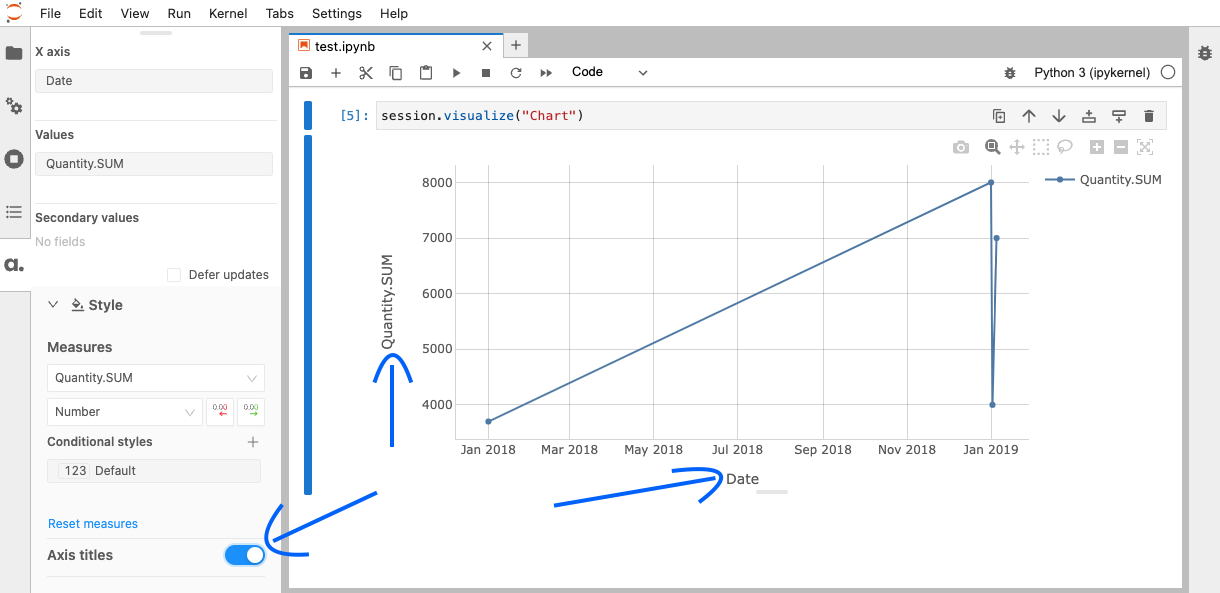
Task: Click the Plotly camera download icon
Action: tap(961, 147)
